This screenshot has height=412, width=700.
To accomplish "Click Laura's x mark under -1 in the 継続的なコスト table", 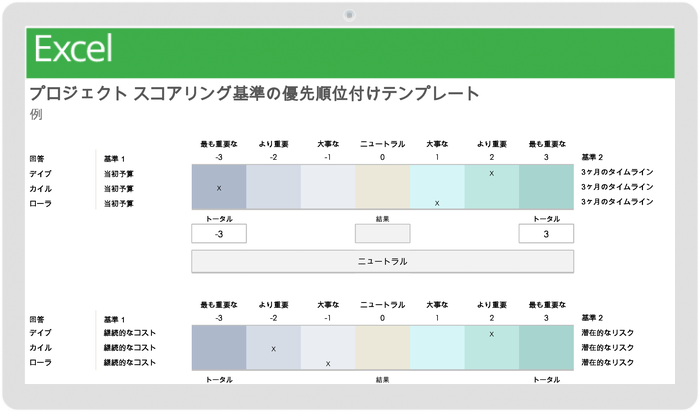I will pos(328,363).
